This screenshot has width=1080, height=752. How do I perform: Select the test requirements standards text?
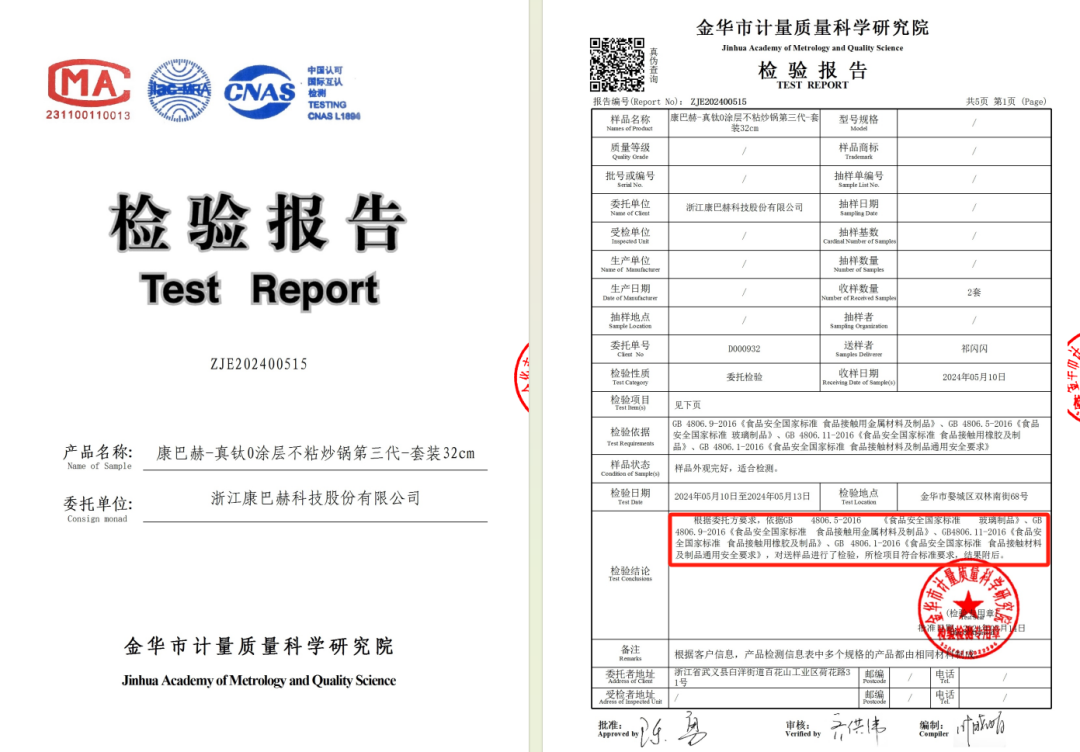856,435
